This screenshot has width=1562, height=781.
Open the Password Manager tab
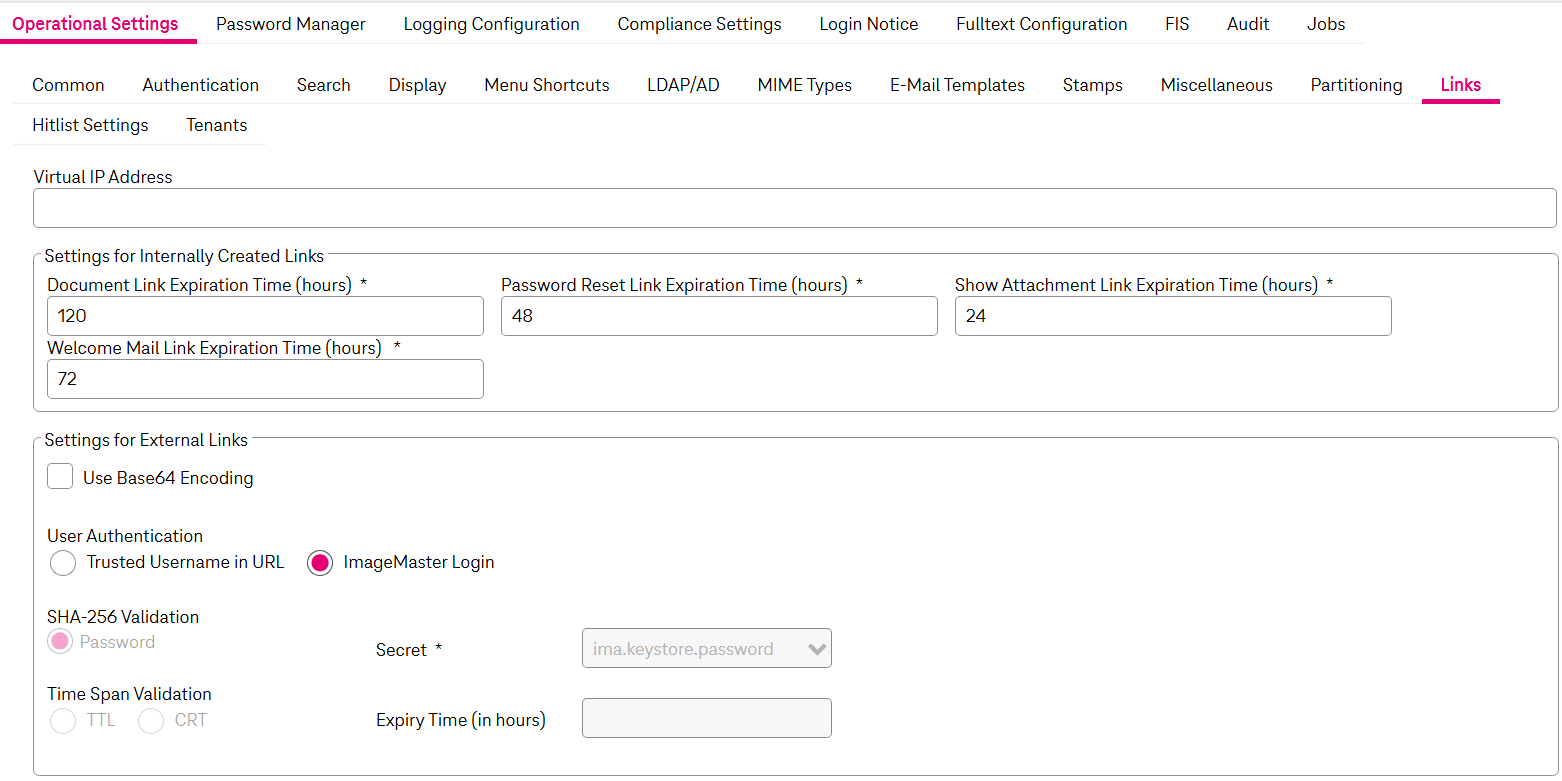pyautogui.click(x=291, y=24)
